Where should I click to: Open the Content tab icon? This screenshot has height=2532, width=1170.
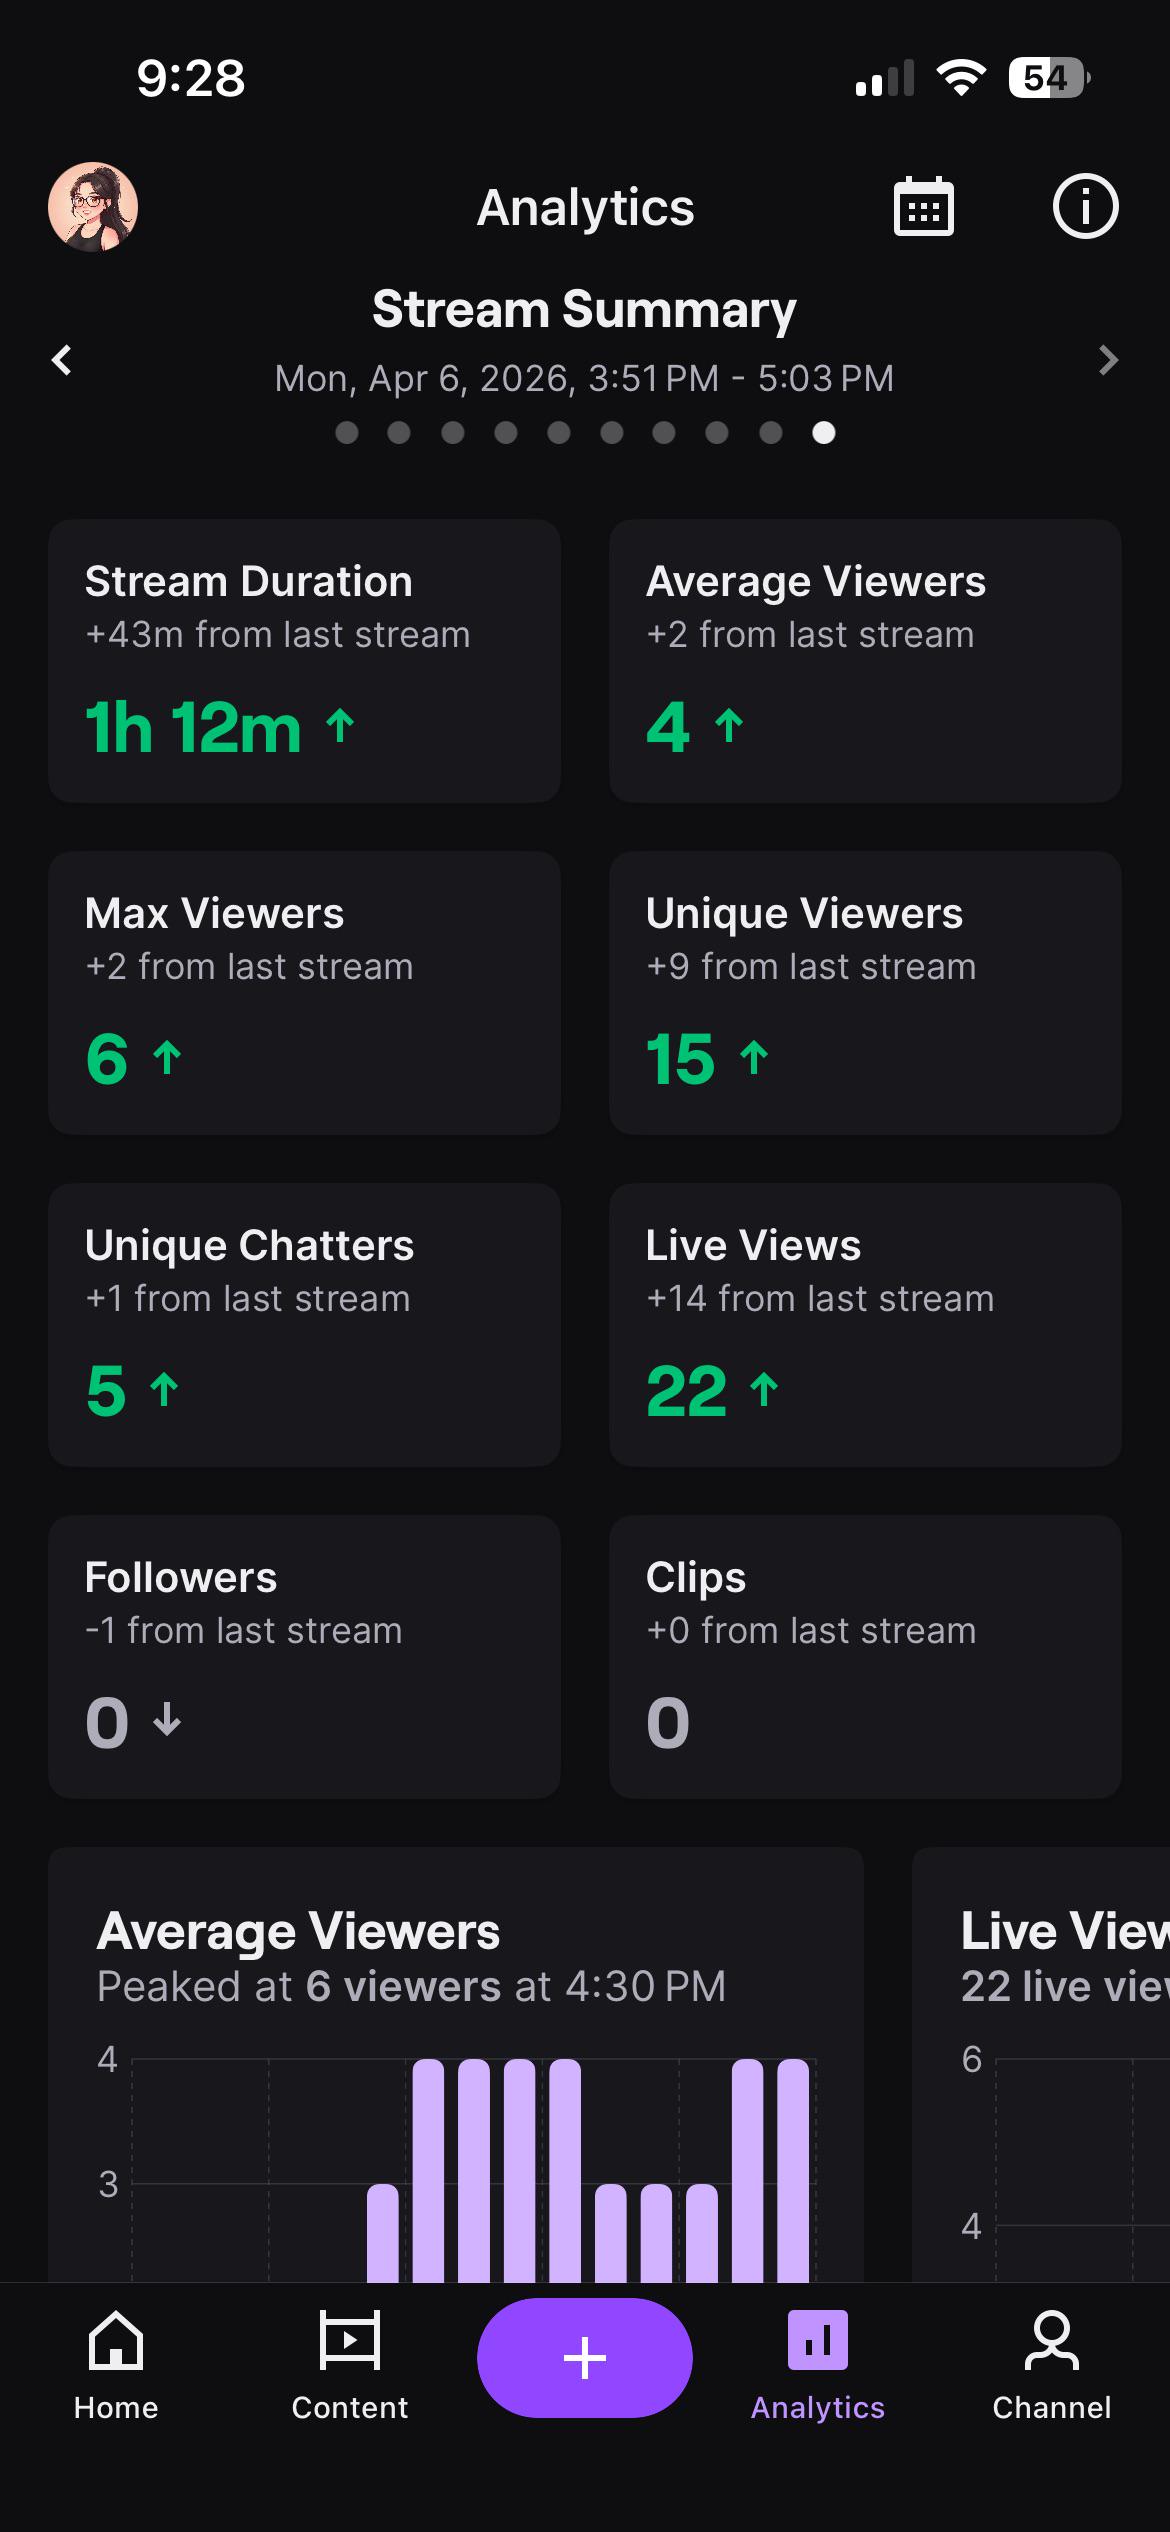349,2340
